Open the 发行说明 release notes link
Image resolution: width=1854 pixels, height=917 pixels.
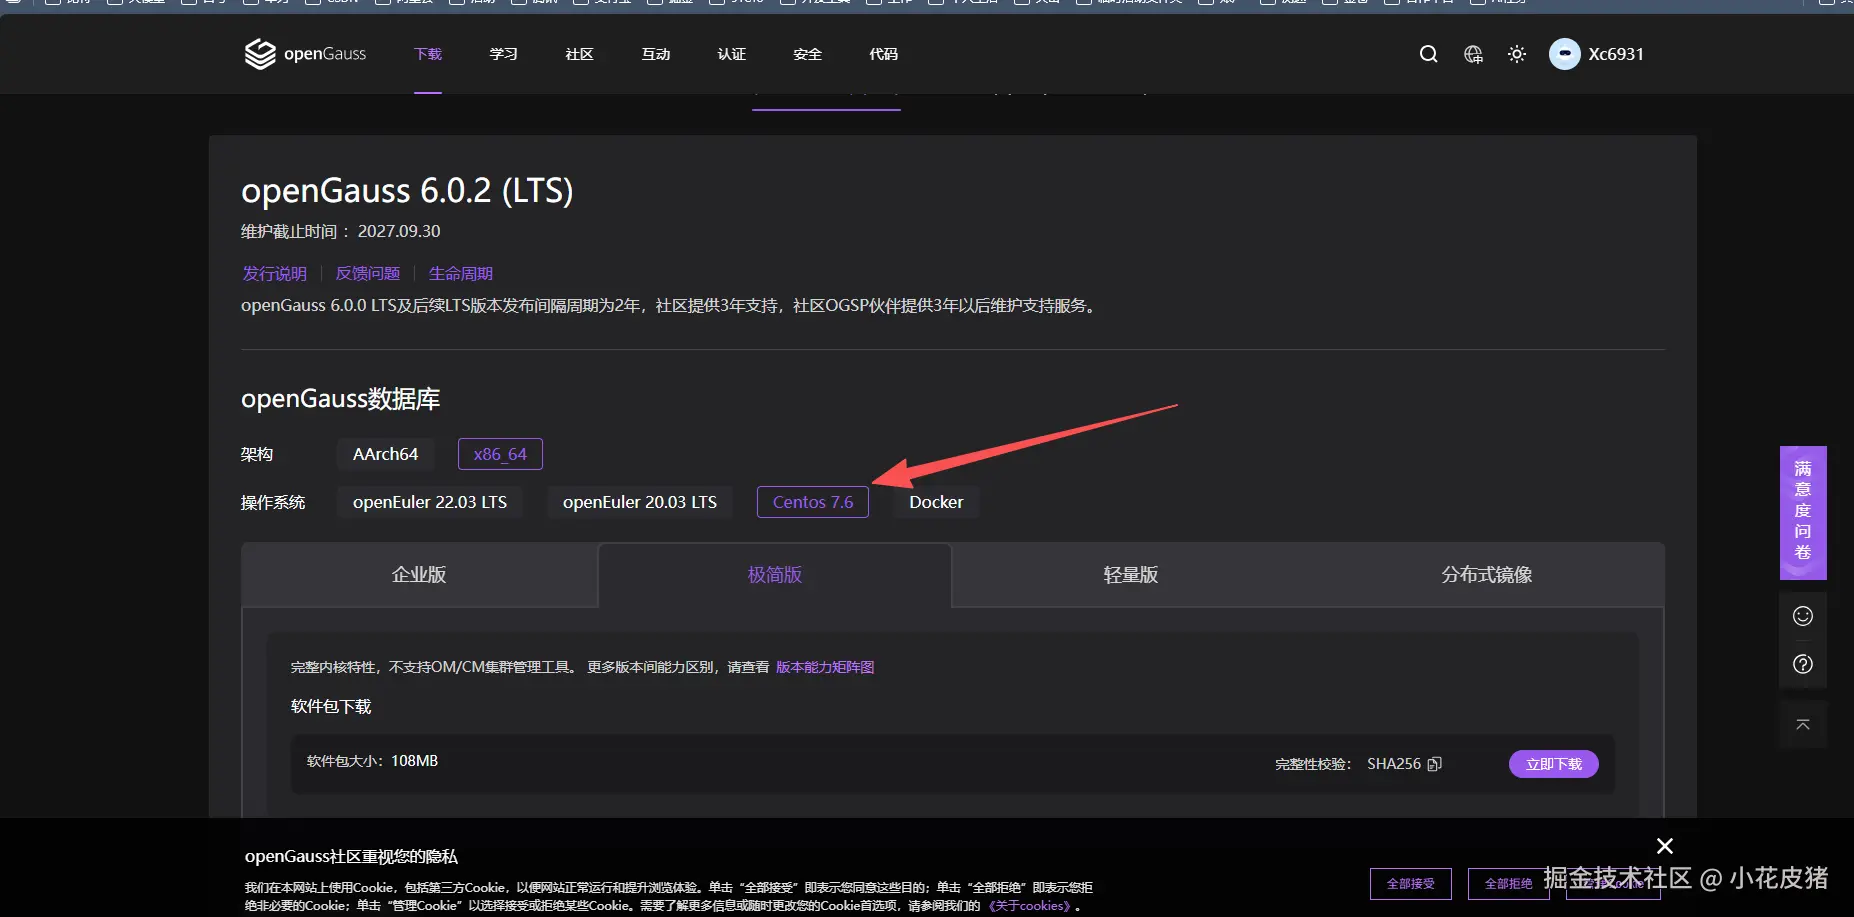tap(274, 272)
